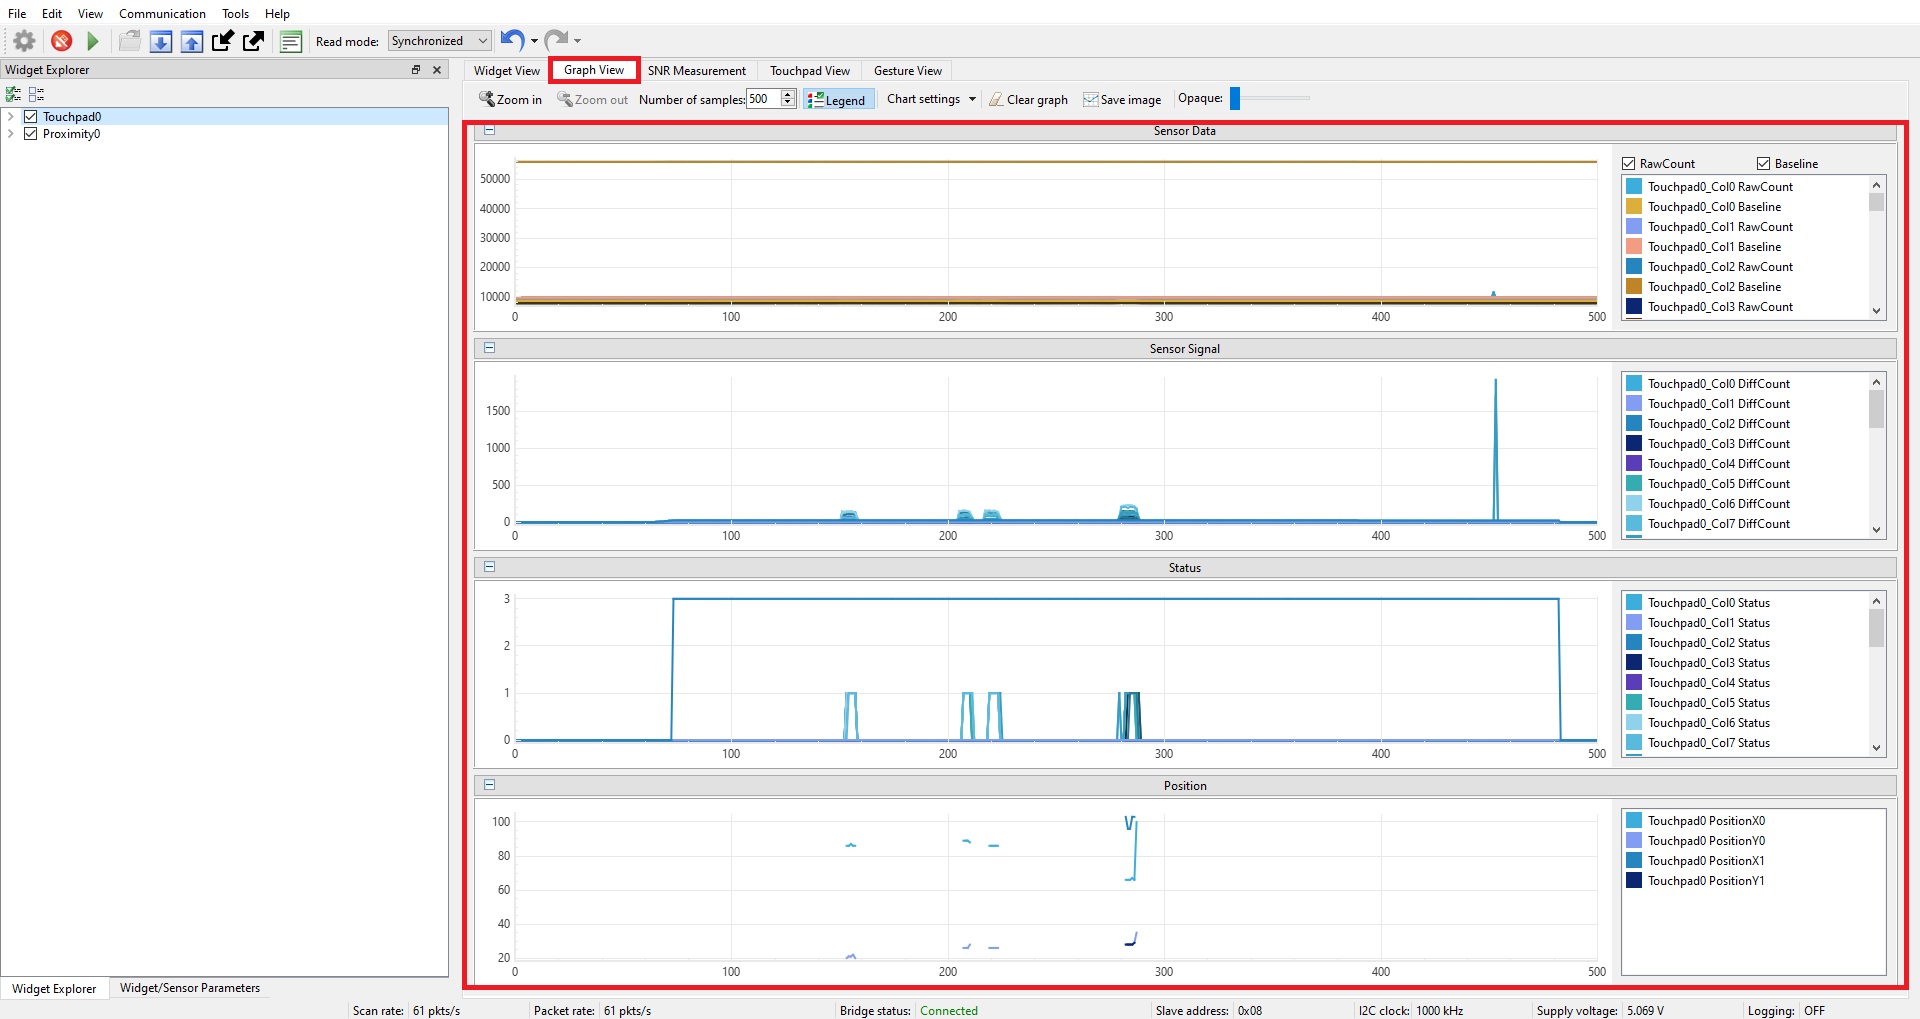Expand the Touchpad0 tree node

(11, 117)
